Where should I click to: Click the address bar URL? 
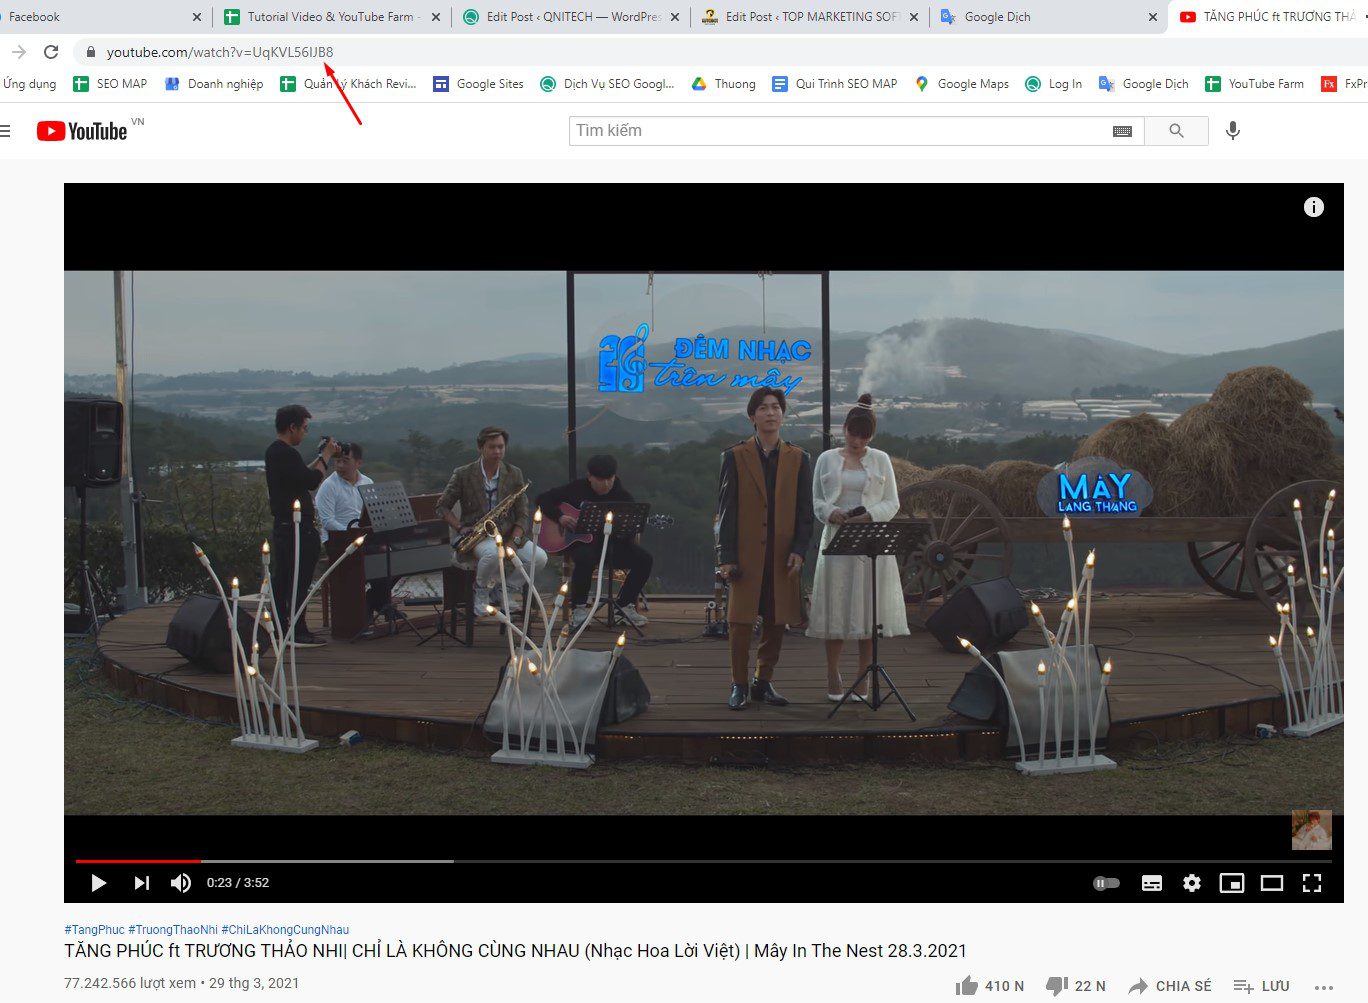220,52
